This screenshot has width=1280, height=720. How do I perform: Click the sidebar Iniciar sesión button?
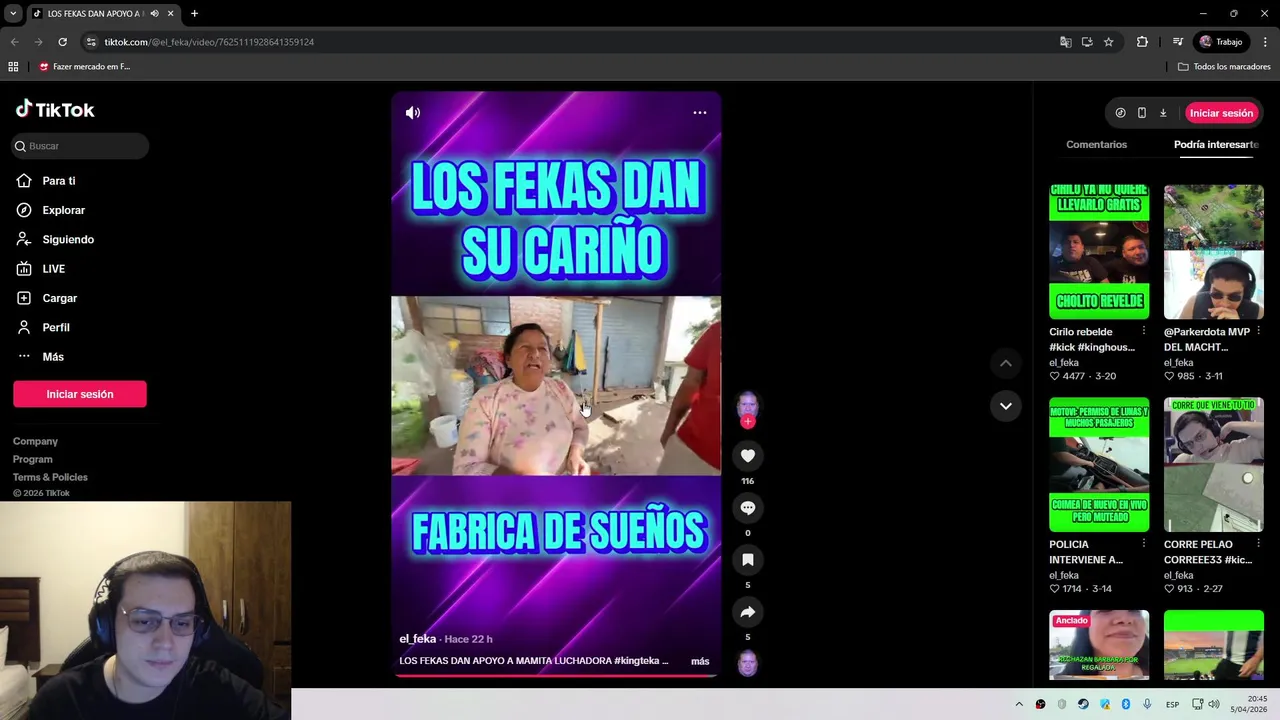pyautogui.click(x=80, y=394)
